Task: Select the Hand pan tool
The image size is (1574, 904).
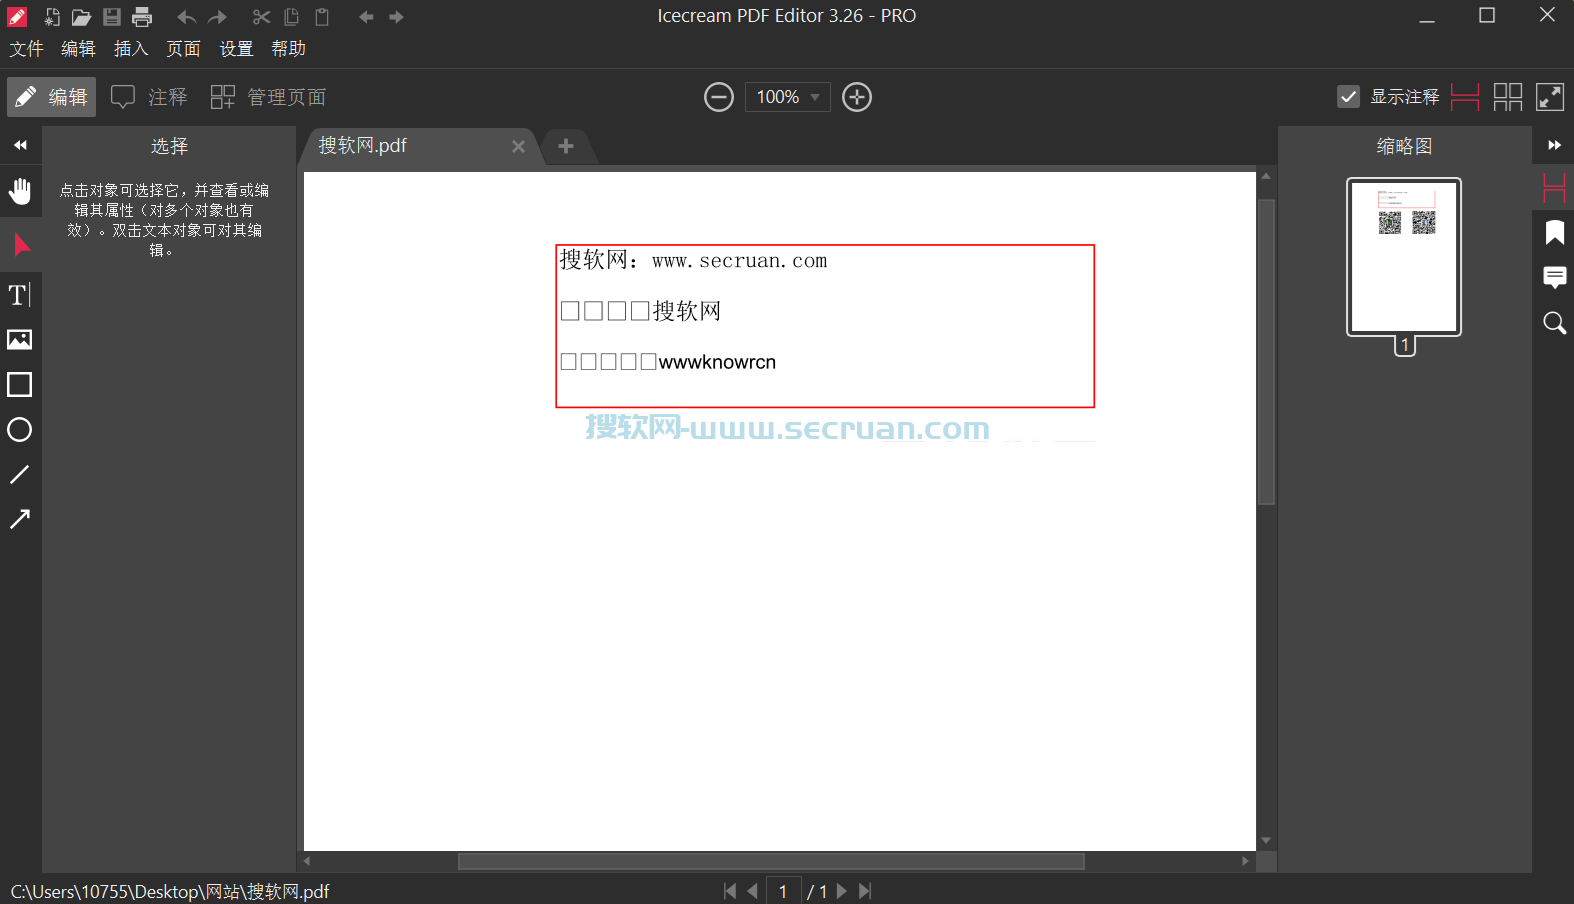Action: click(x=20, y=191)
